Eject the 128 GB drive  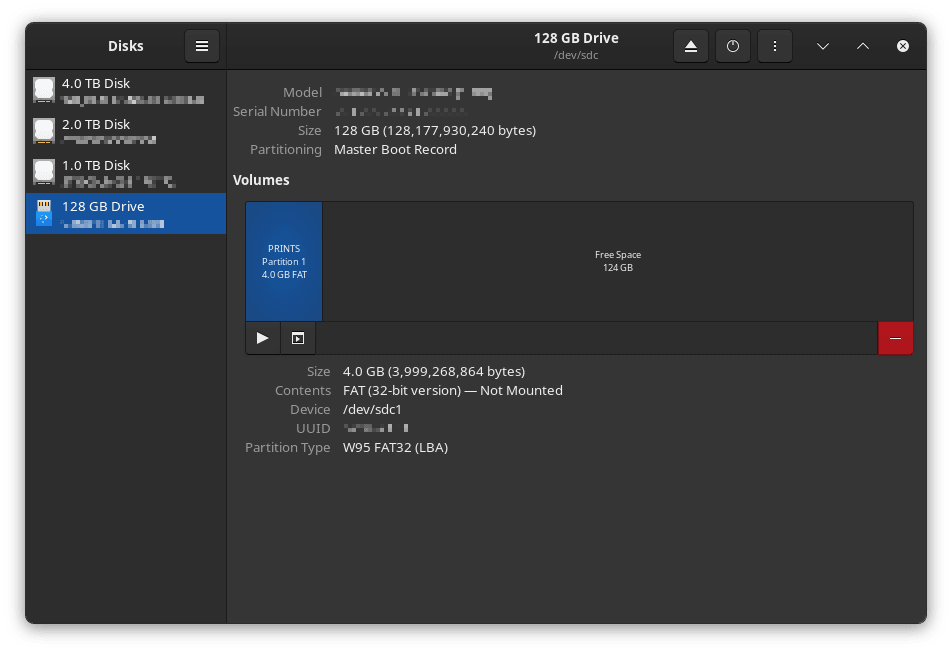point(690,46)
